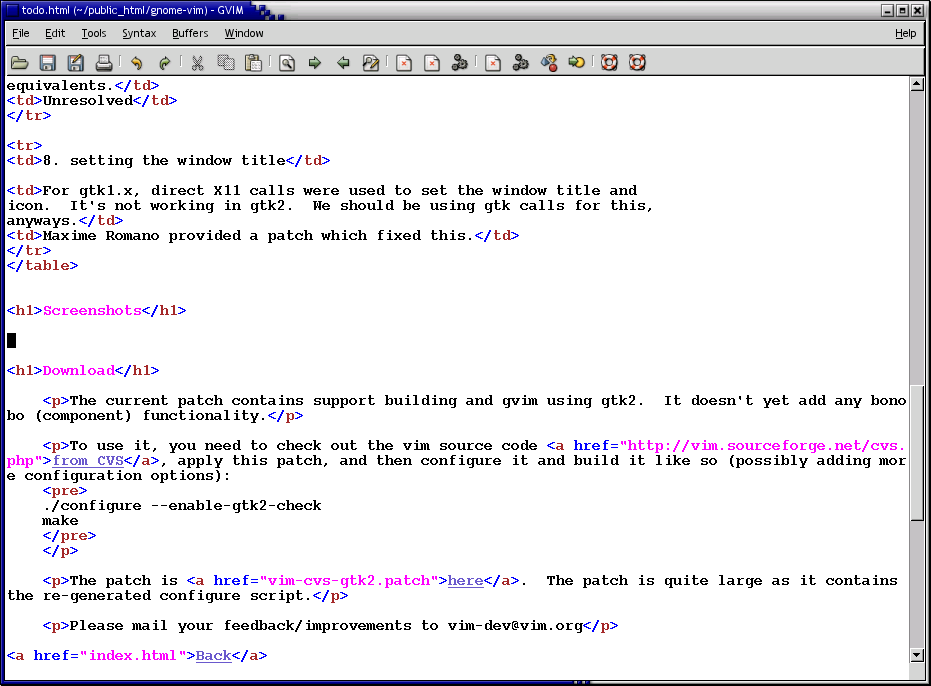Open Find with the magnifier page icon

pyautogui.click(x=287, y=62)
